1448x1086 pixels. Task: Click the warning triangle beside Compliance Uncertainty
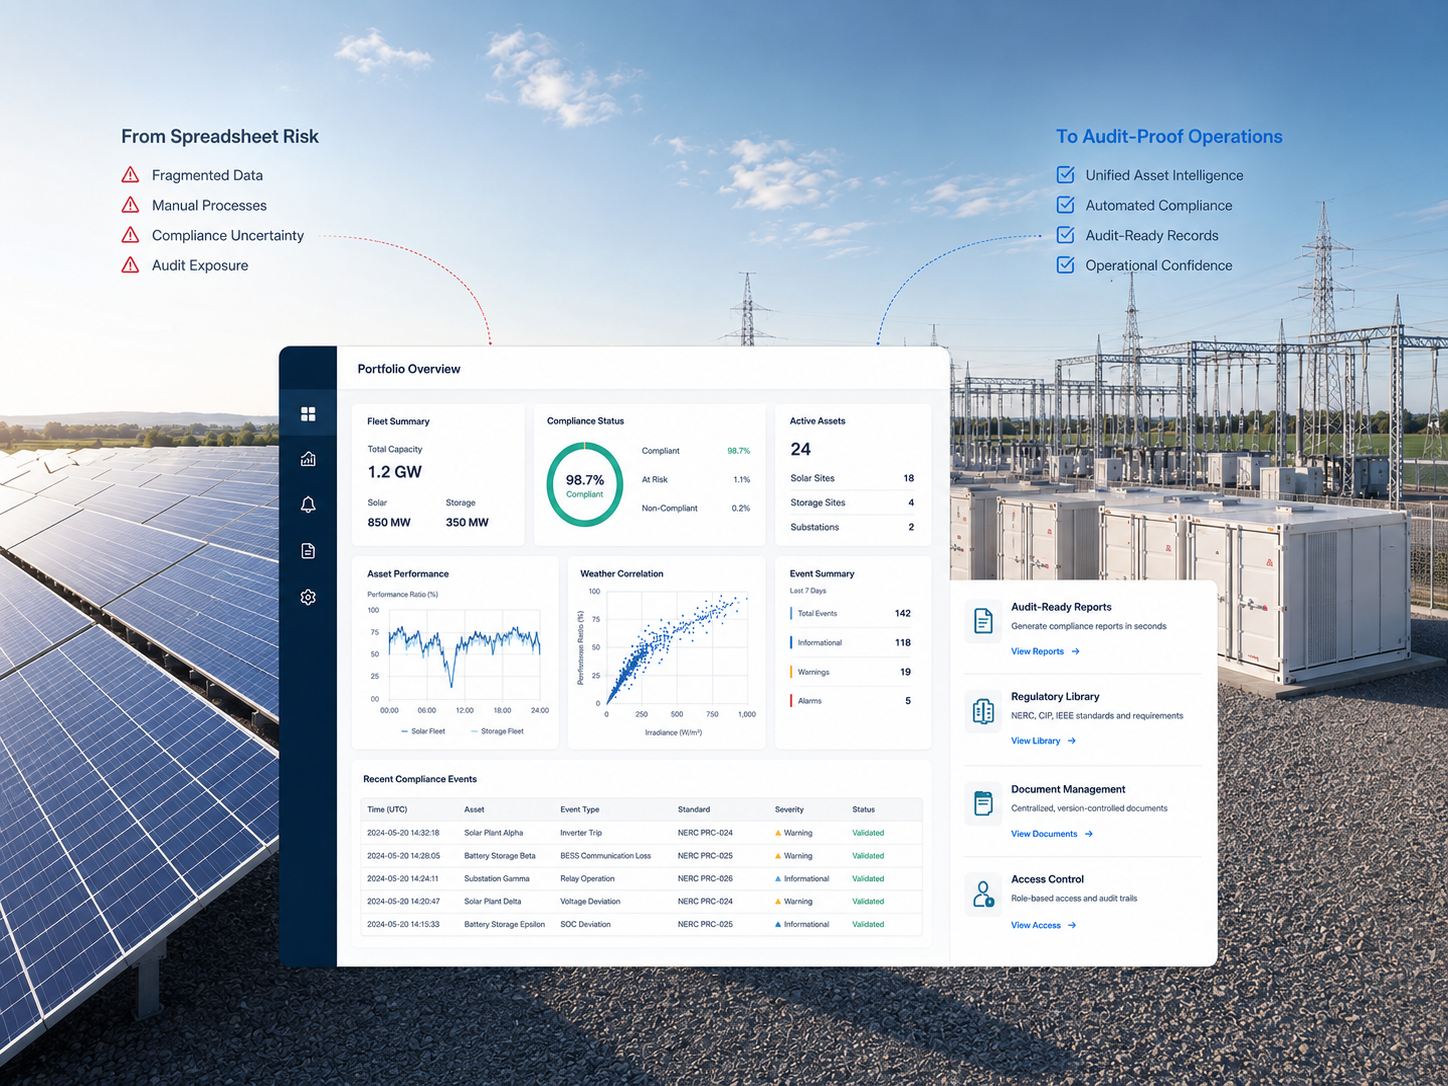coord(130,235)
